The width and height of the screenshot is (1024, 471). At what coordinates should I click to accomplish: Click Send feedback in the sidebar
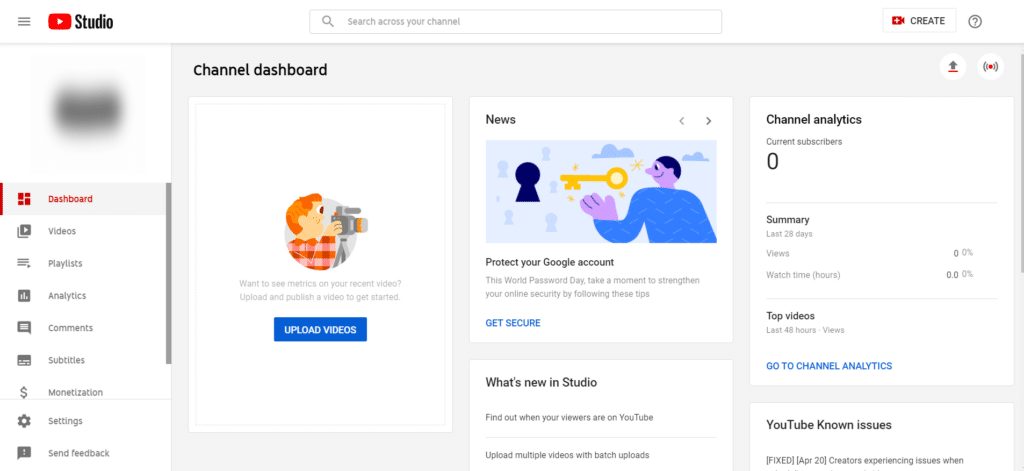point(84,453)
